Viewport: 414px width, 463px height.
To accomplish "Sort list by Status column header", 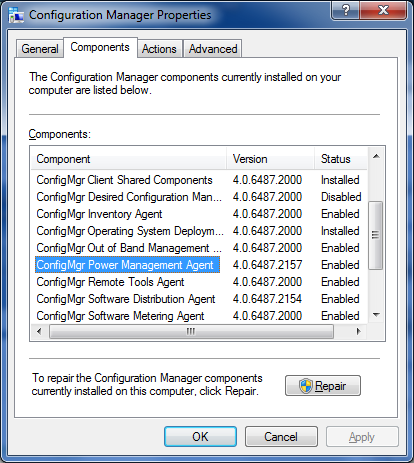I will 341,159.
